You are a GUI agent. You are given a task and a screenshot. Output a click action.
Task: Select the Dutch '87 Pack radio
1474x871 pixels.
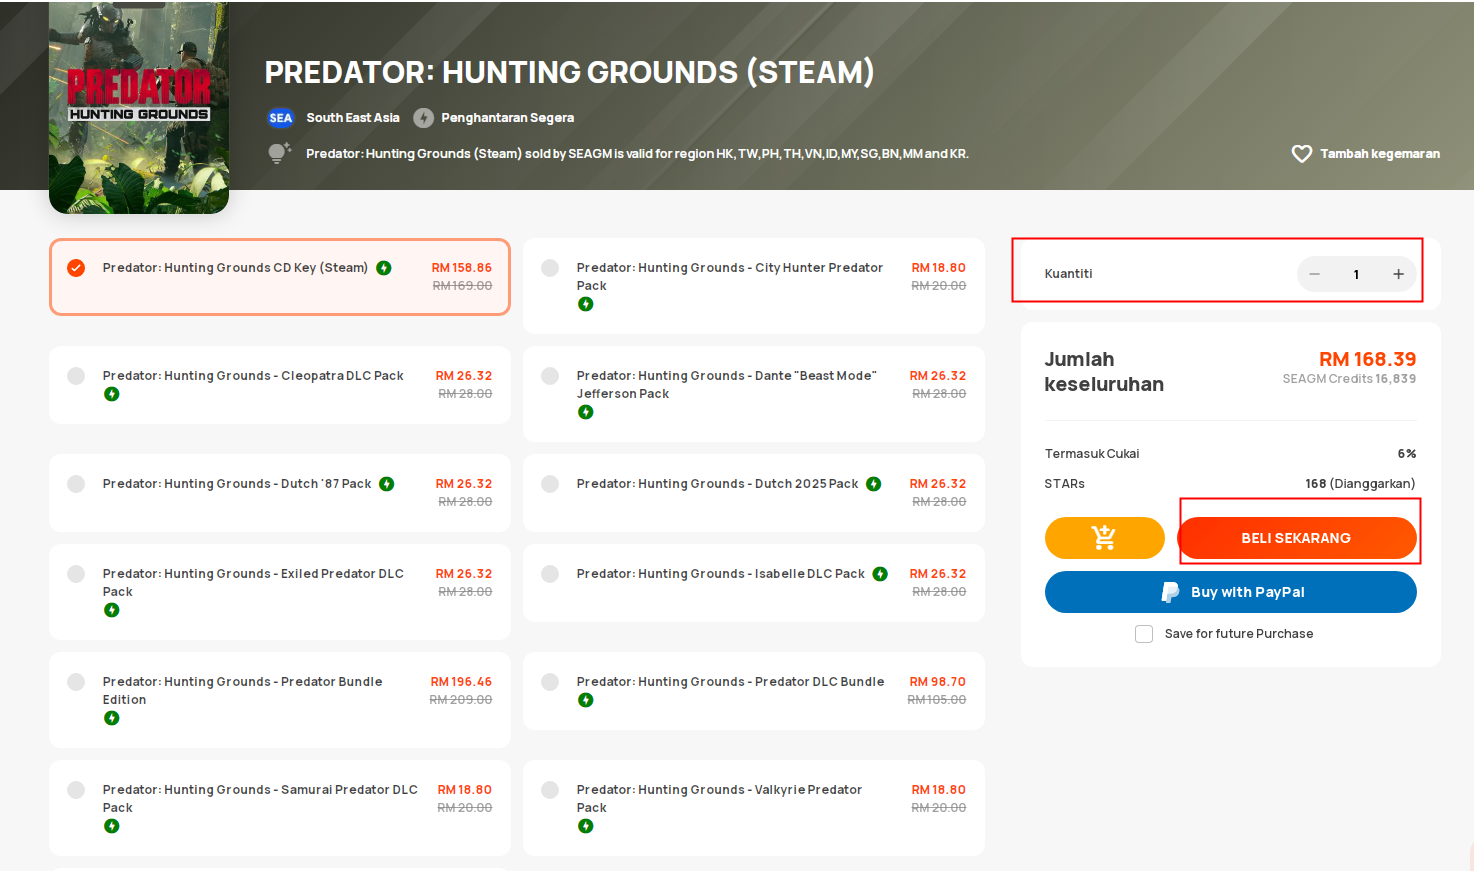coord(76,484)
